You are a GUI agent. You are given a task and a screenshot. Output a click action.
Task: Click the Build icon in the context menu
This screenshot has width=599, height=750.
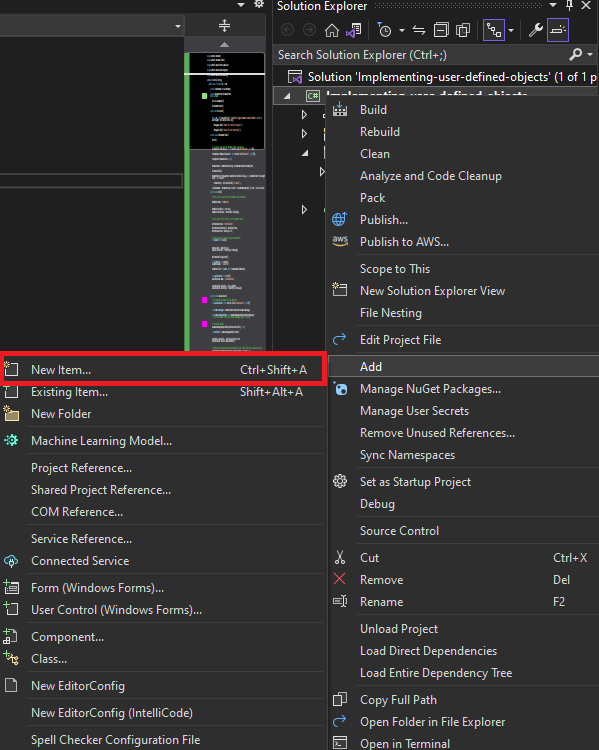tap(340, 110)
